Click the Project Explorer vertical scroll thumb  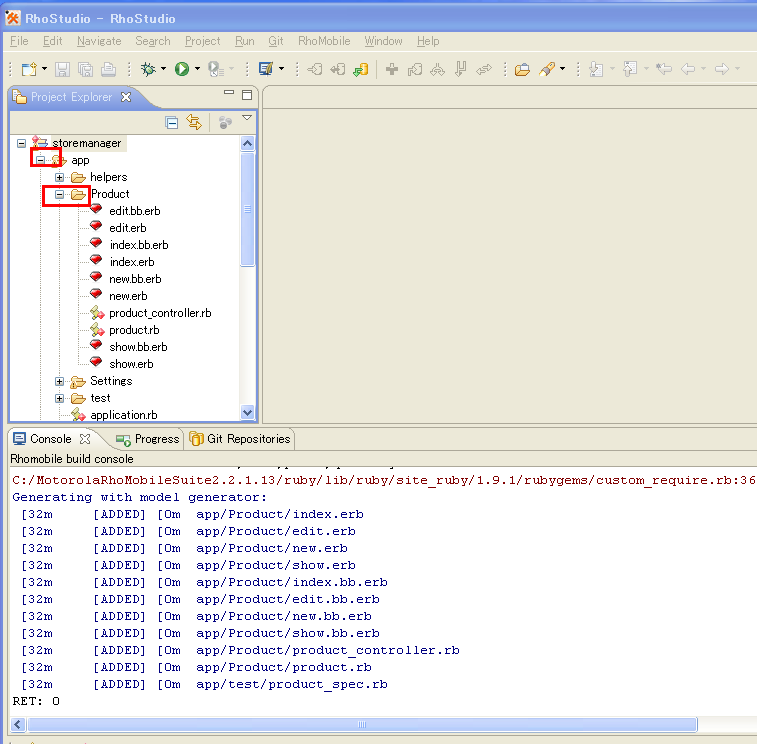click(x=247, y=210)
